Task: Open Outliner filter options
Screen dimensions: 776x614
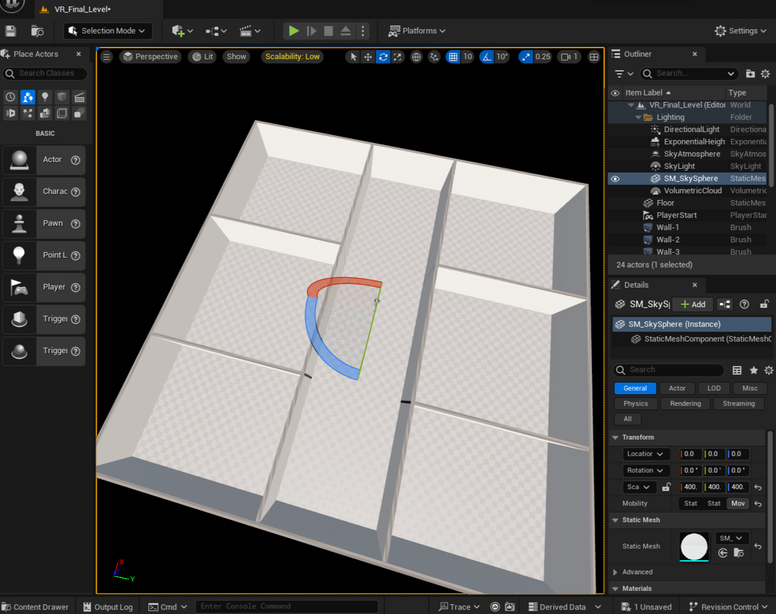Action: [623, 74]
